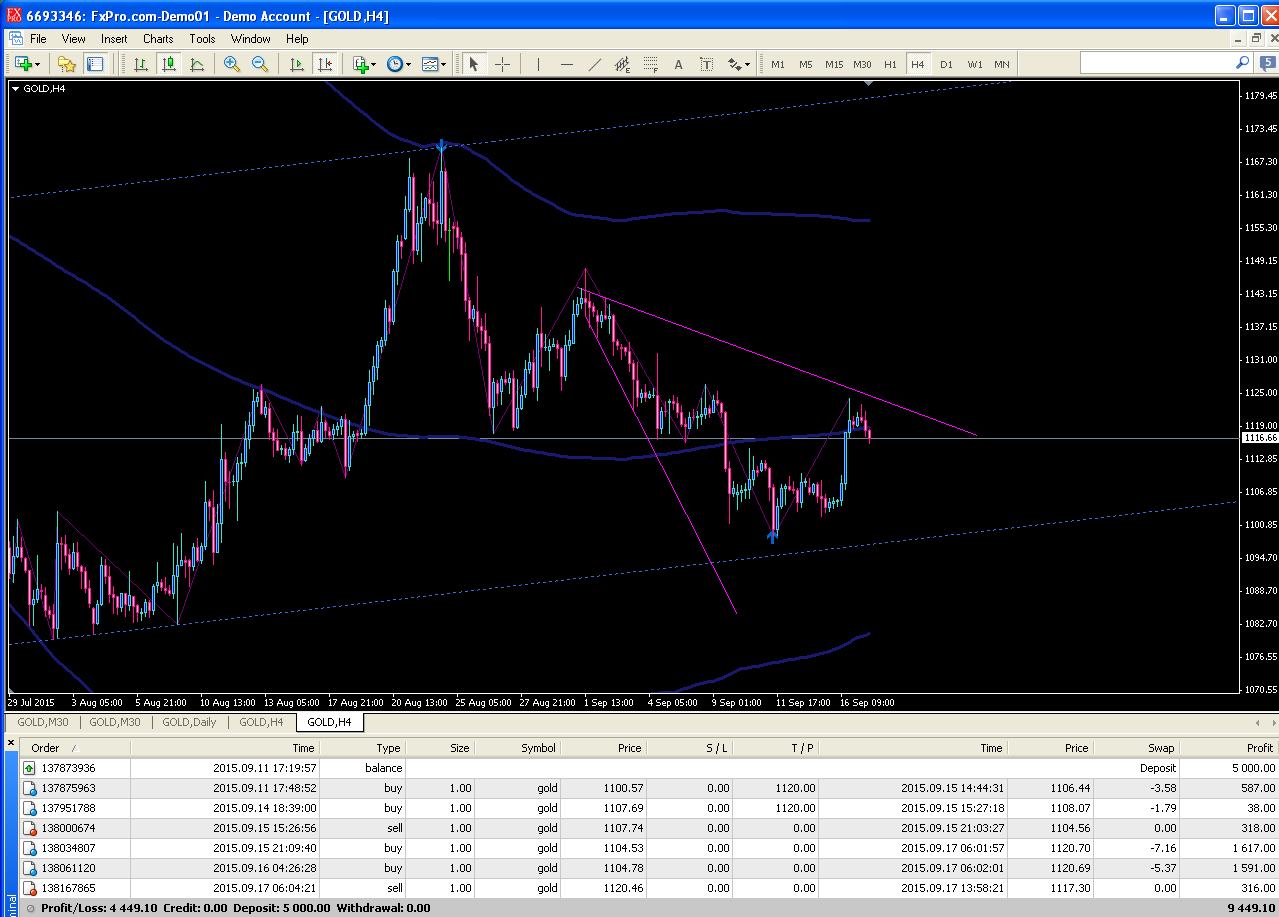Expand the New Chart dropdown arrow
The image size is (1279, 917).
point(38,65)
